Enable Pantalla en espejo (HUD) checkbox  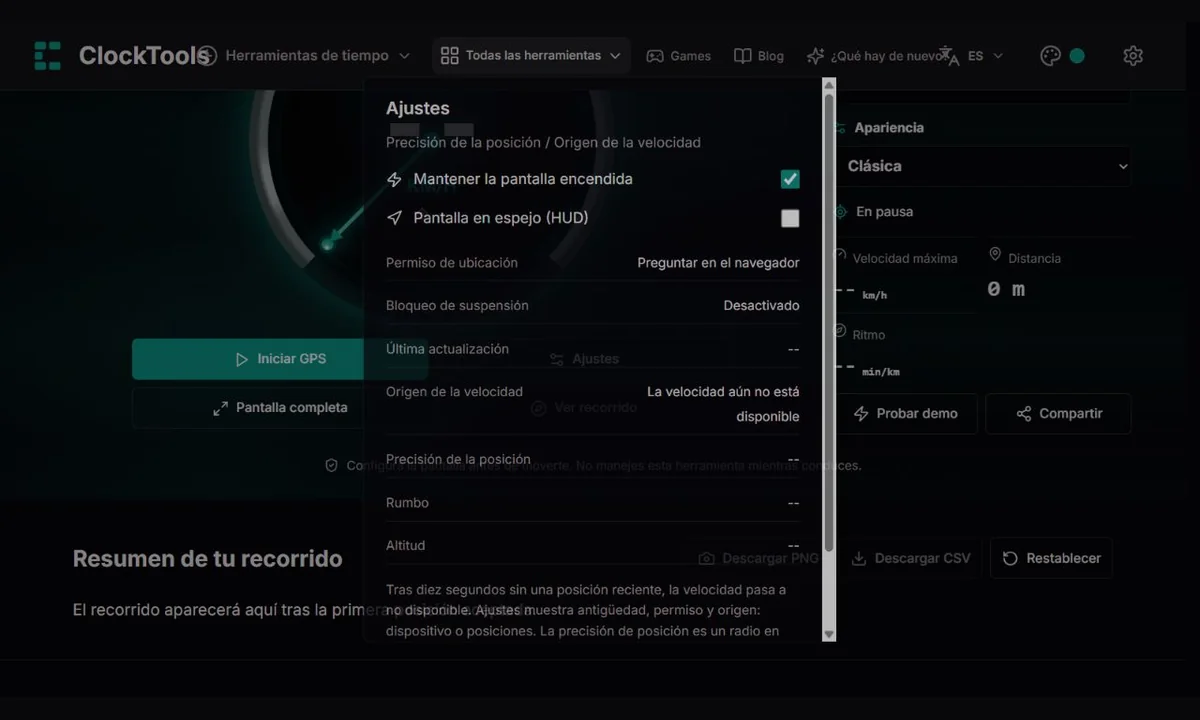pos(790,218)
